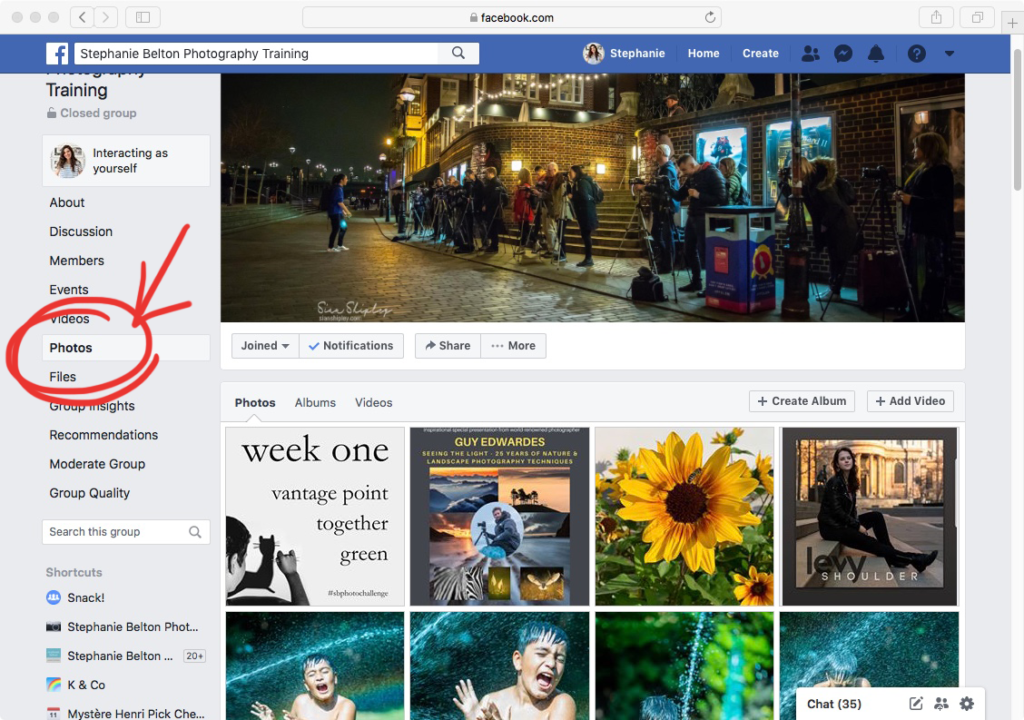Click camera icon beside Stephanie Belton Phot...
The height and width of the screenshot is (720, 1024).
coord(54,627)
